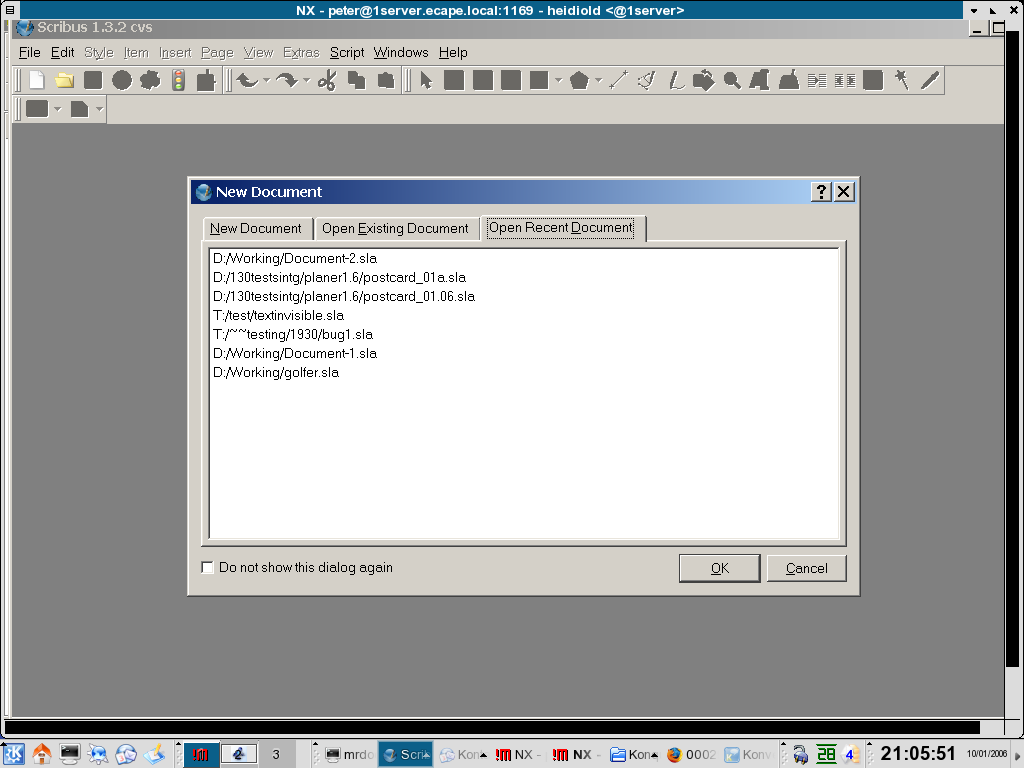Screen dimensions: 1024x768
Task: Open the Script menu
Action: point(347,53)
